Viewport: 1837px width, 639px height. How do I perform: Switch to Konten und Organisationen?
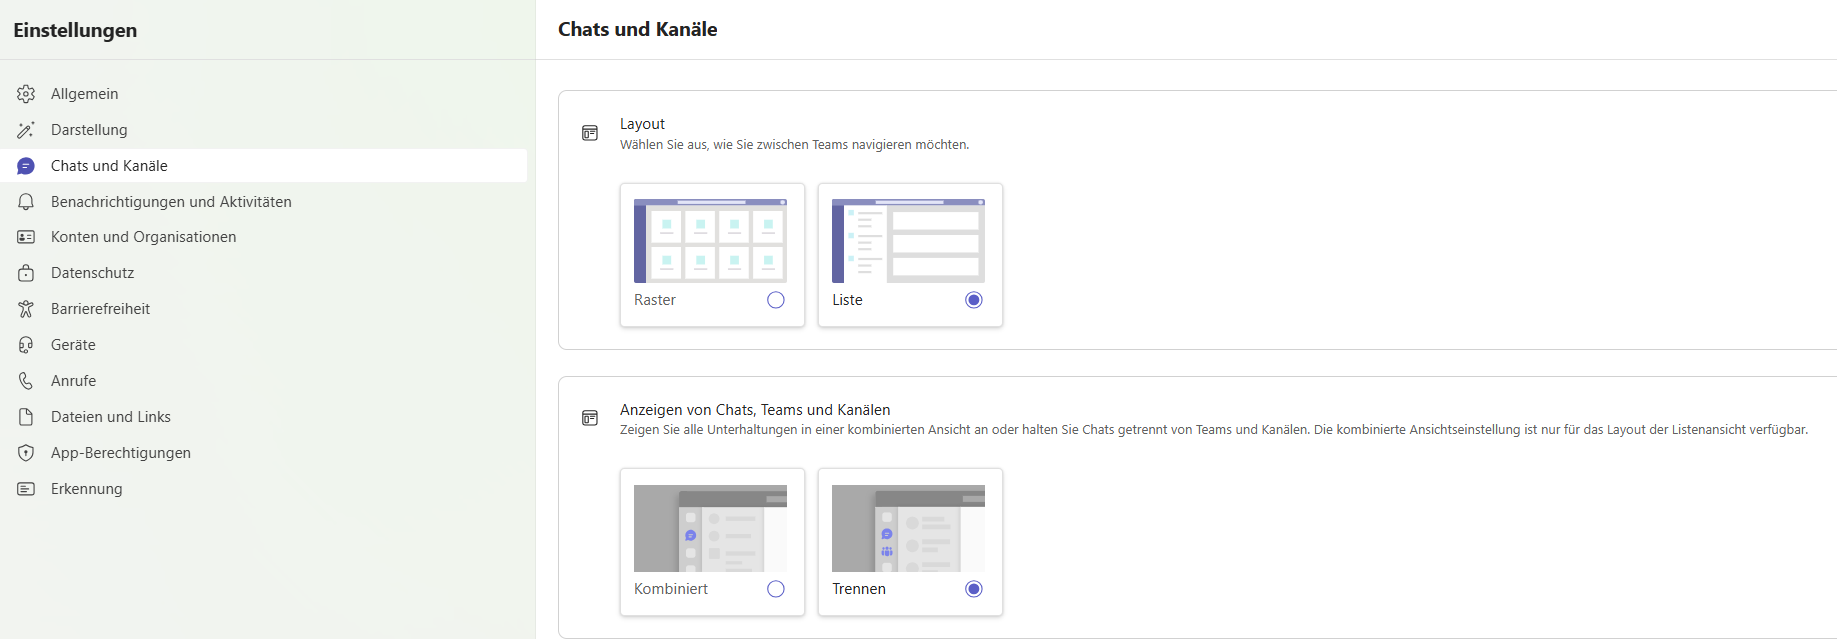tap(264, 237)
